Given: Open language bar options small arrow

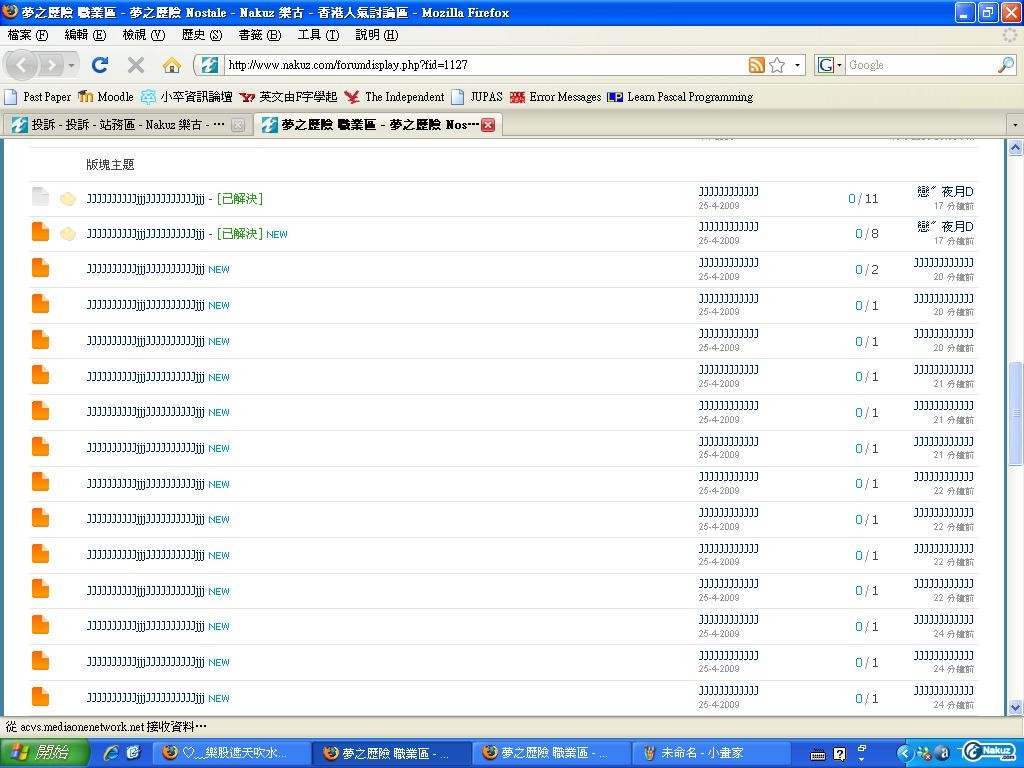Looking at the screenshot, I should pyautogui.click(x=862, y=759).
